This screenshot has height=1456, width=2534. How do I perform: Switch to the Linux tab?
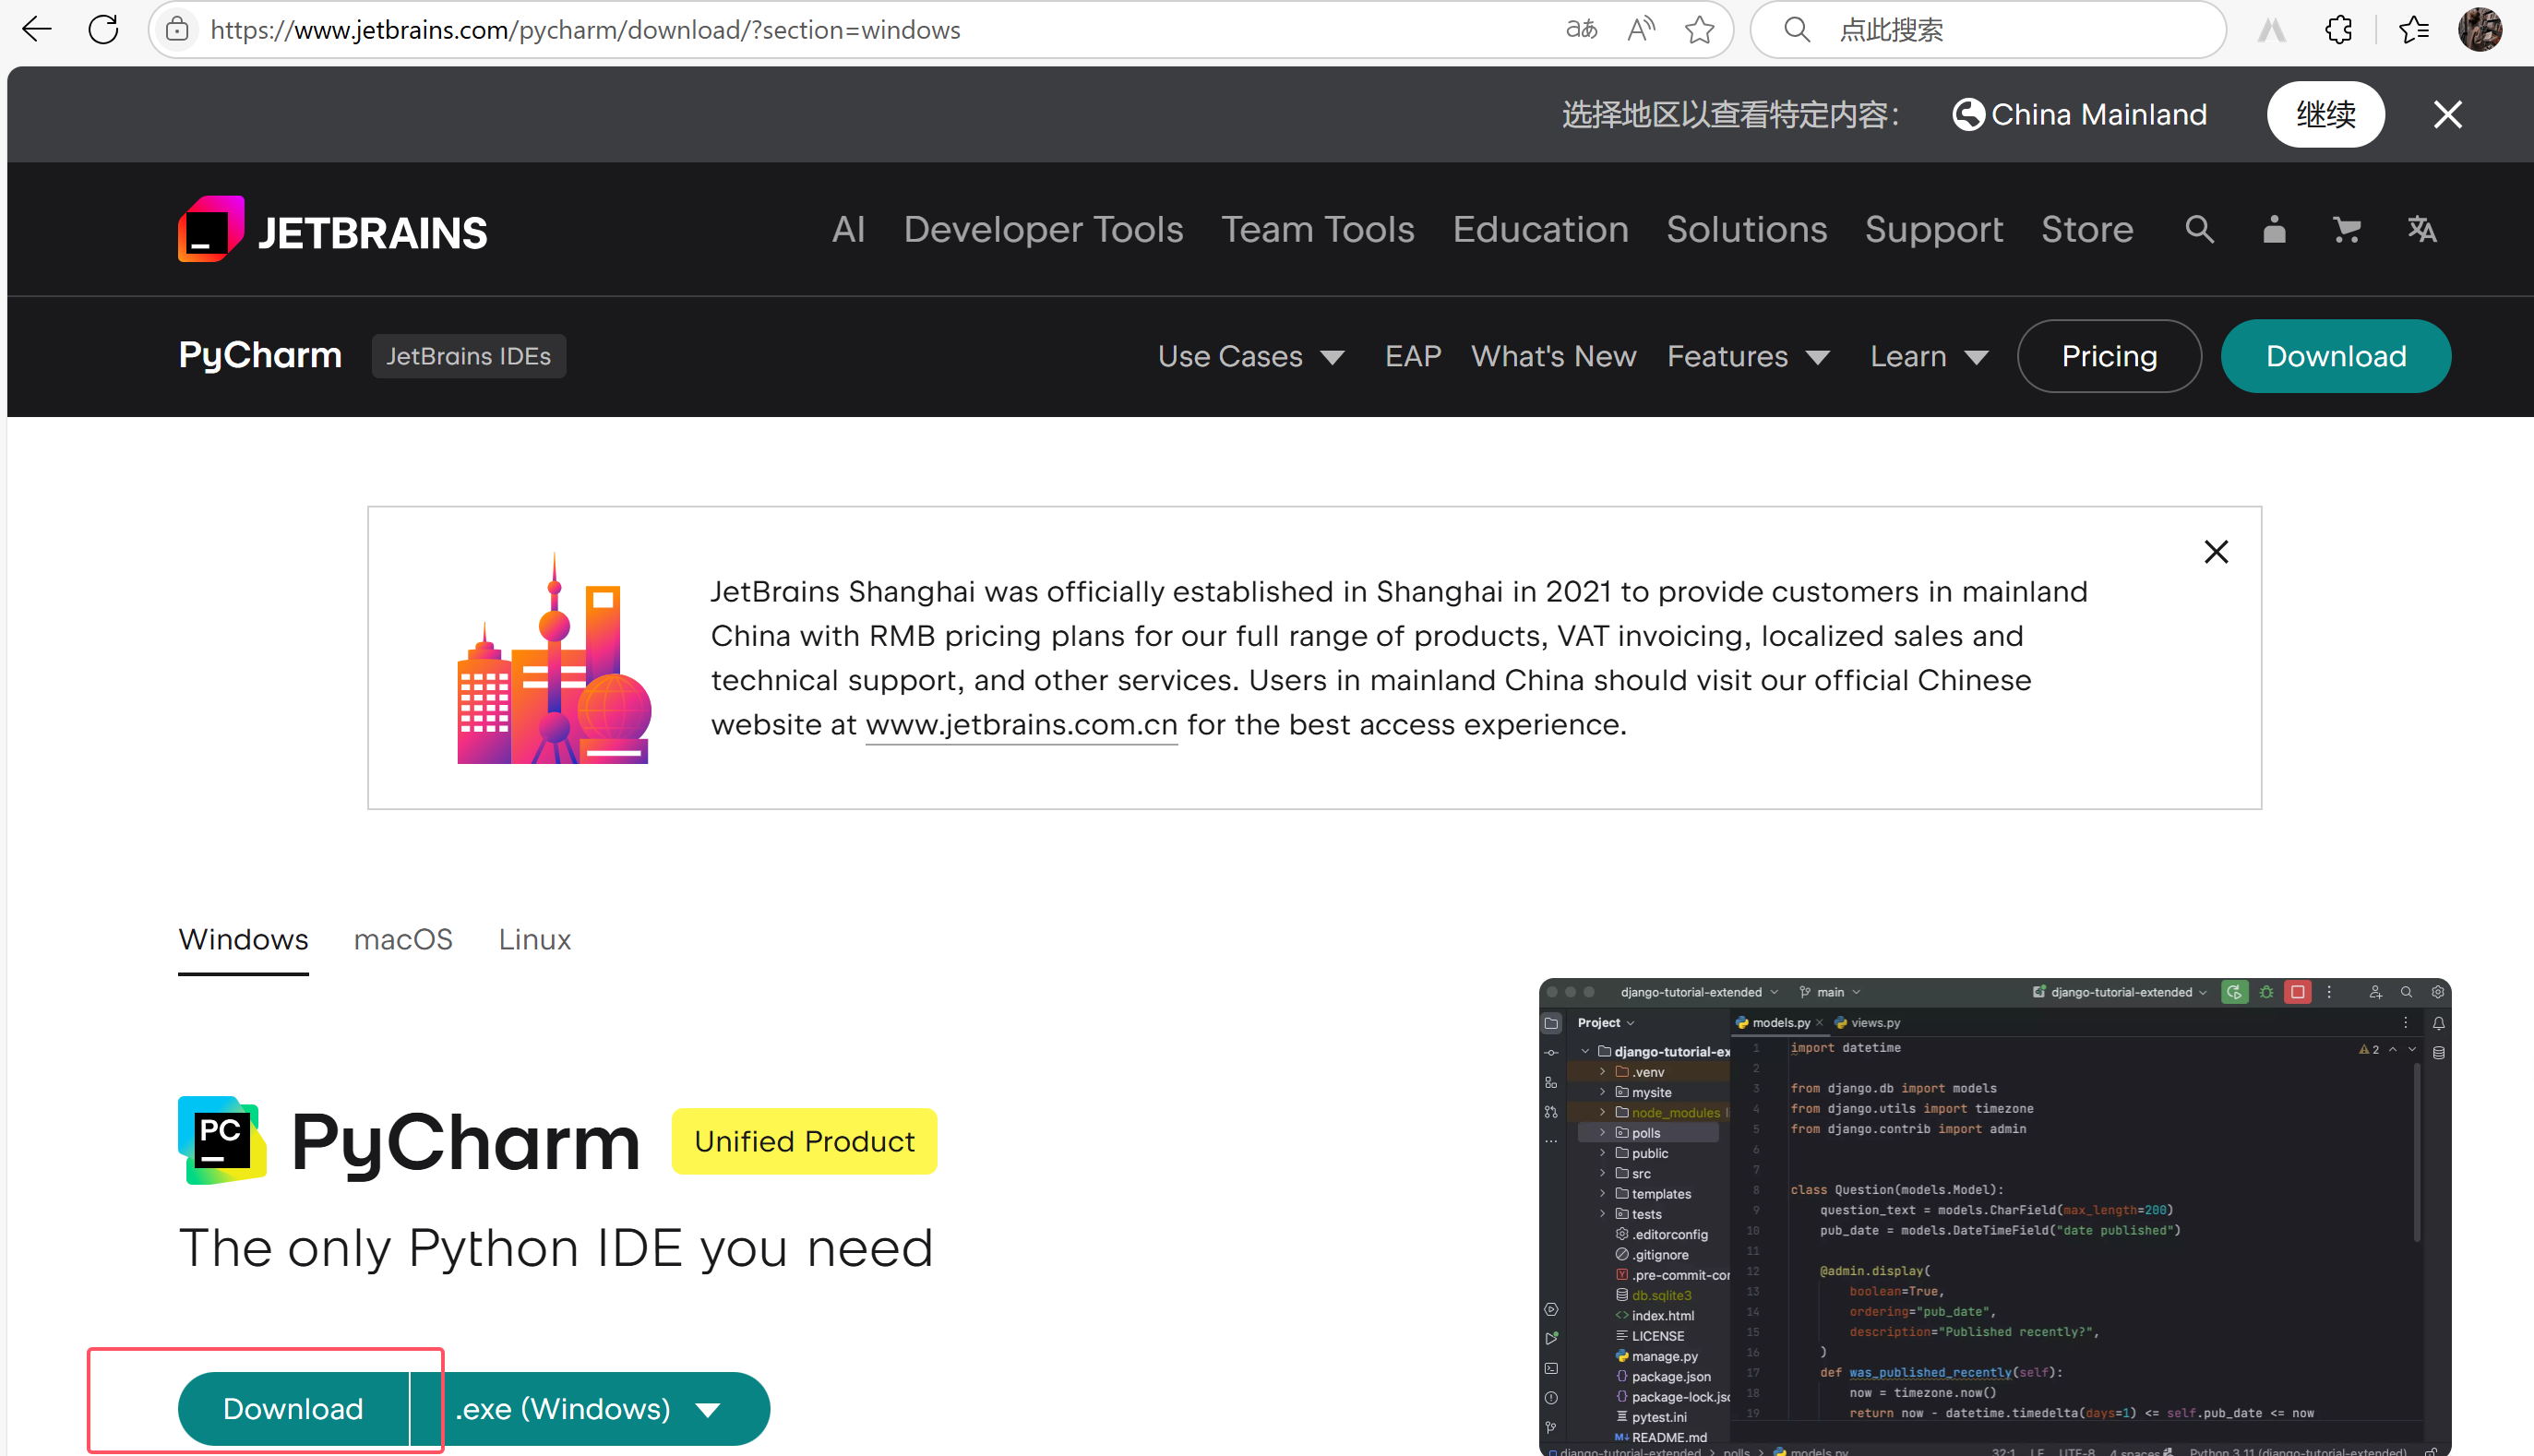pos(534,940)
